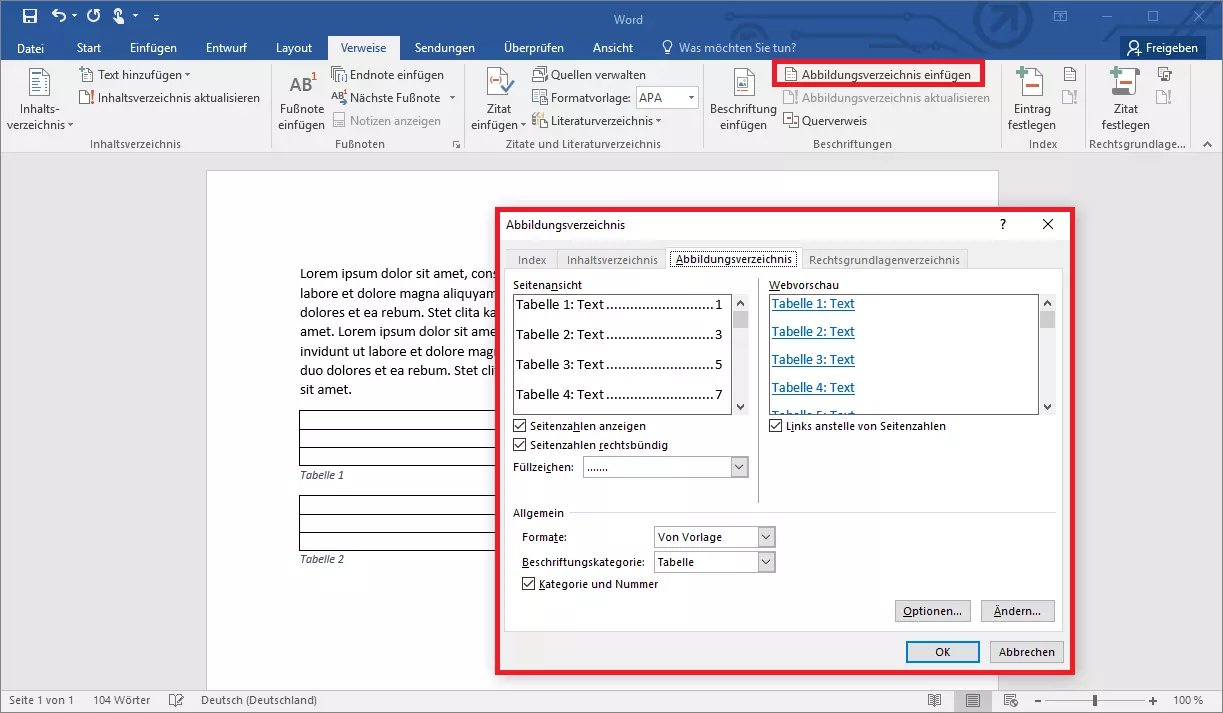Click the zoom slider handle in the status bar
This screenshot has width=1223, height=713.
click(x=1095, y=700)
